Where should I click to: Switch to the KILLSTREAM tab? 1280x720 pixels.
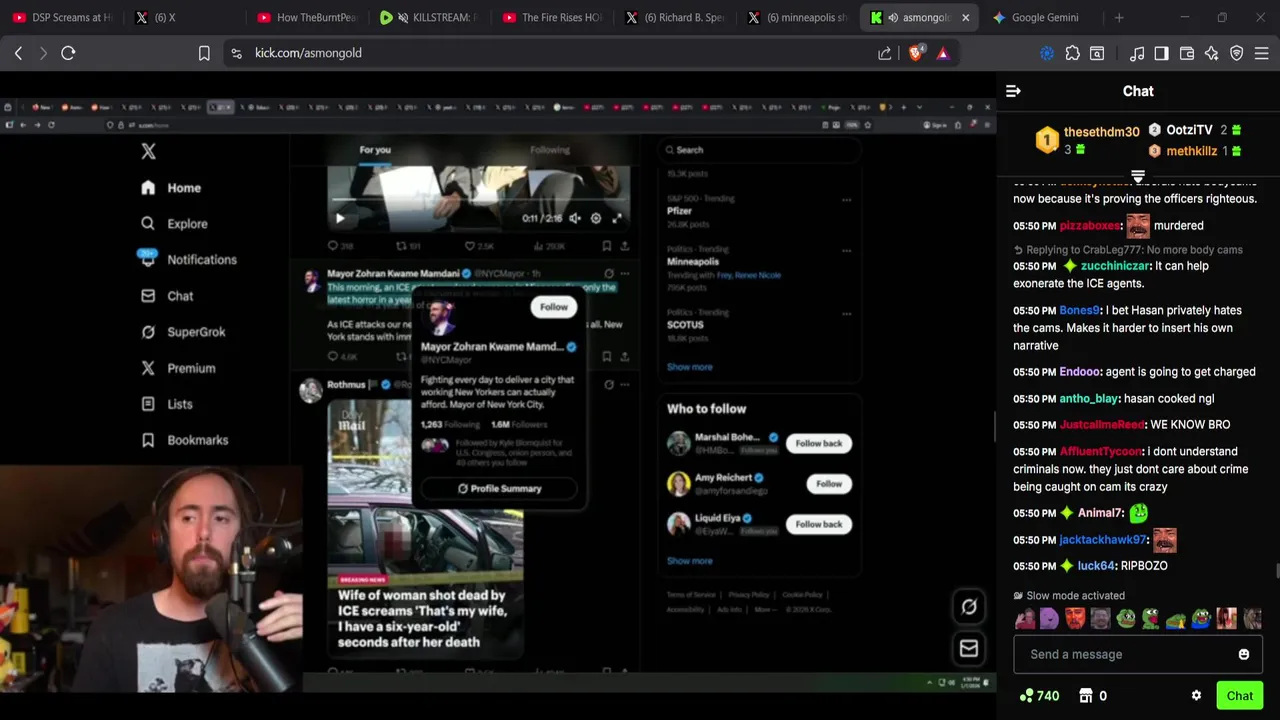[429, 17]
